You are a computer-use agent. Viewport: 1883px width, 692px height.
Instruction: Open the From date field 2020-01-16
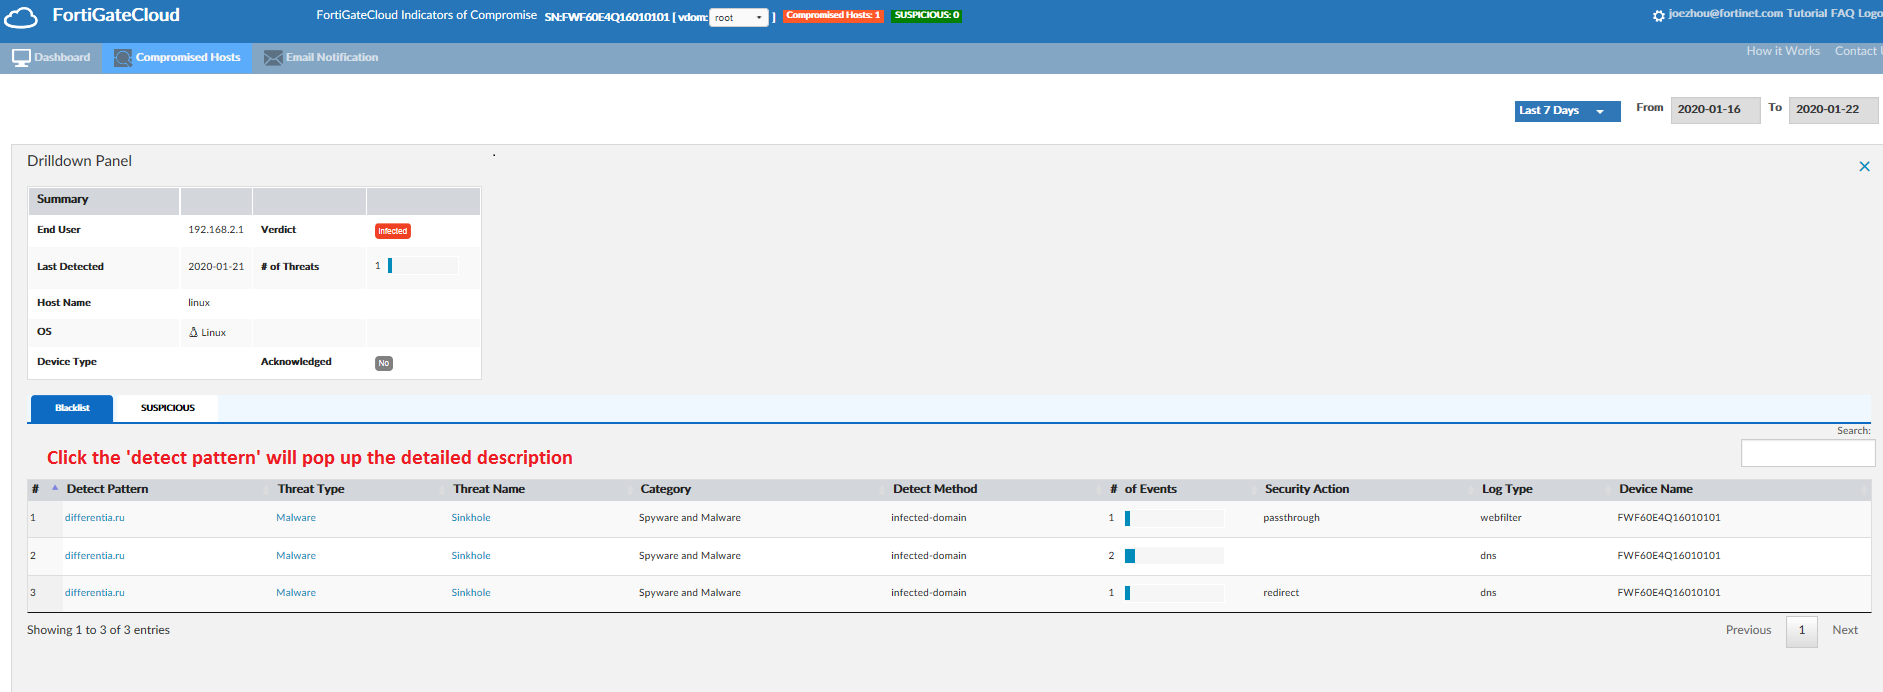1714,109
